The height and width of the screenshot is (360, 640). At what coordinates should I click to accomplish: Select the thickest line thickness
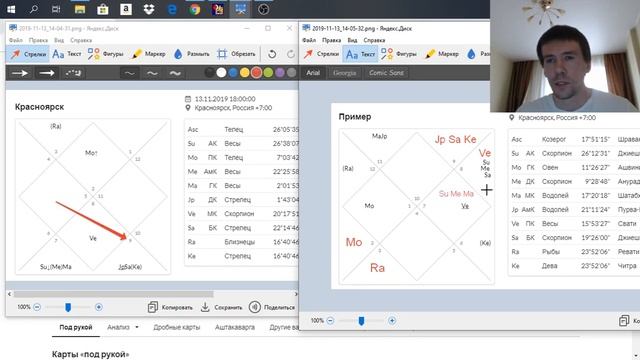[x=175, y=73]
